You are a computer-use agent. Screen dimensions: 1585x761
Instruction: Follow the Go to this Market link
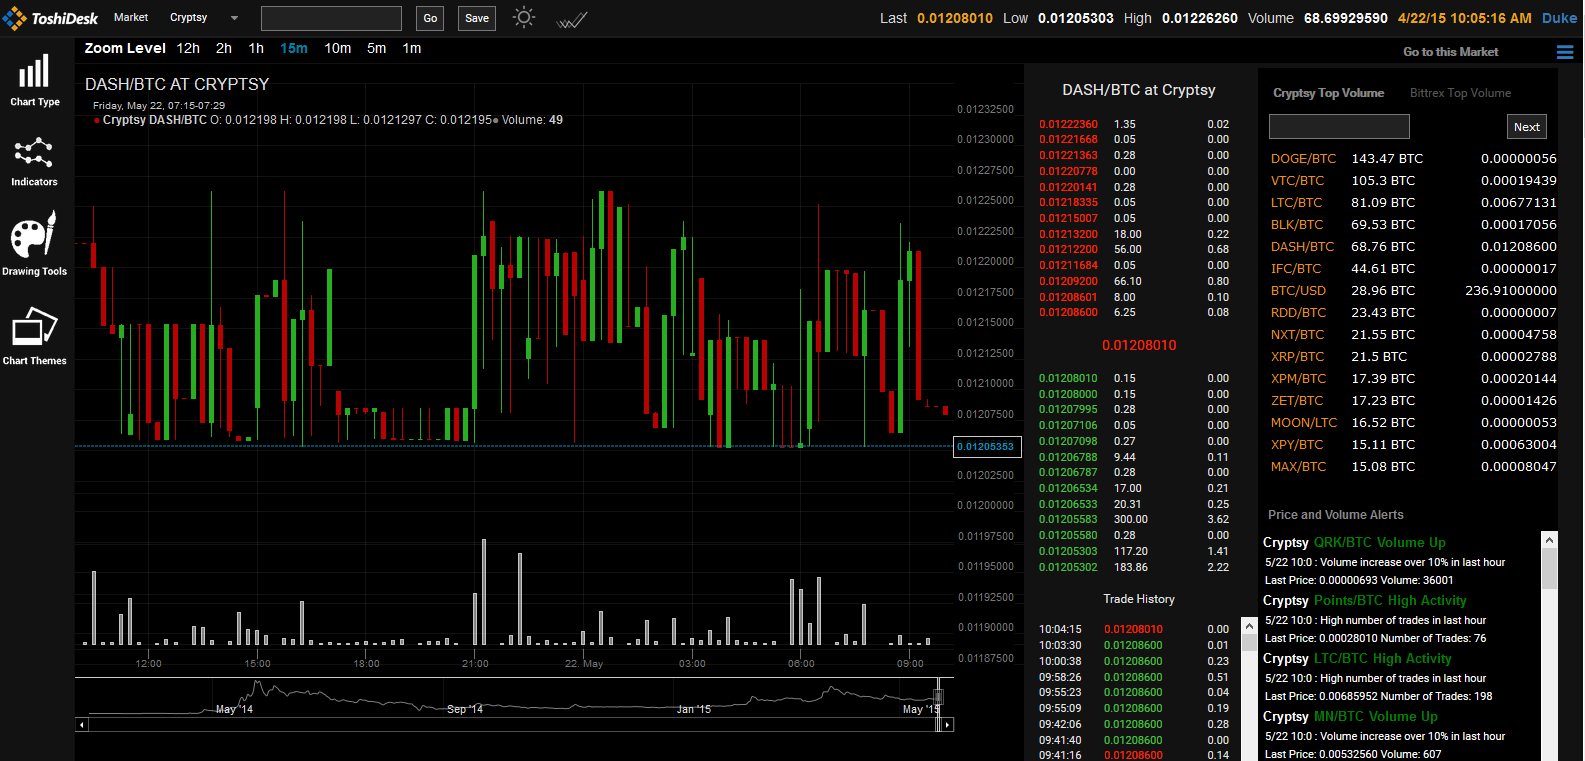click(1450, 52)
